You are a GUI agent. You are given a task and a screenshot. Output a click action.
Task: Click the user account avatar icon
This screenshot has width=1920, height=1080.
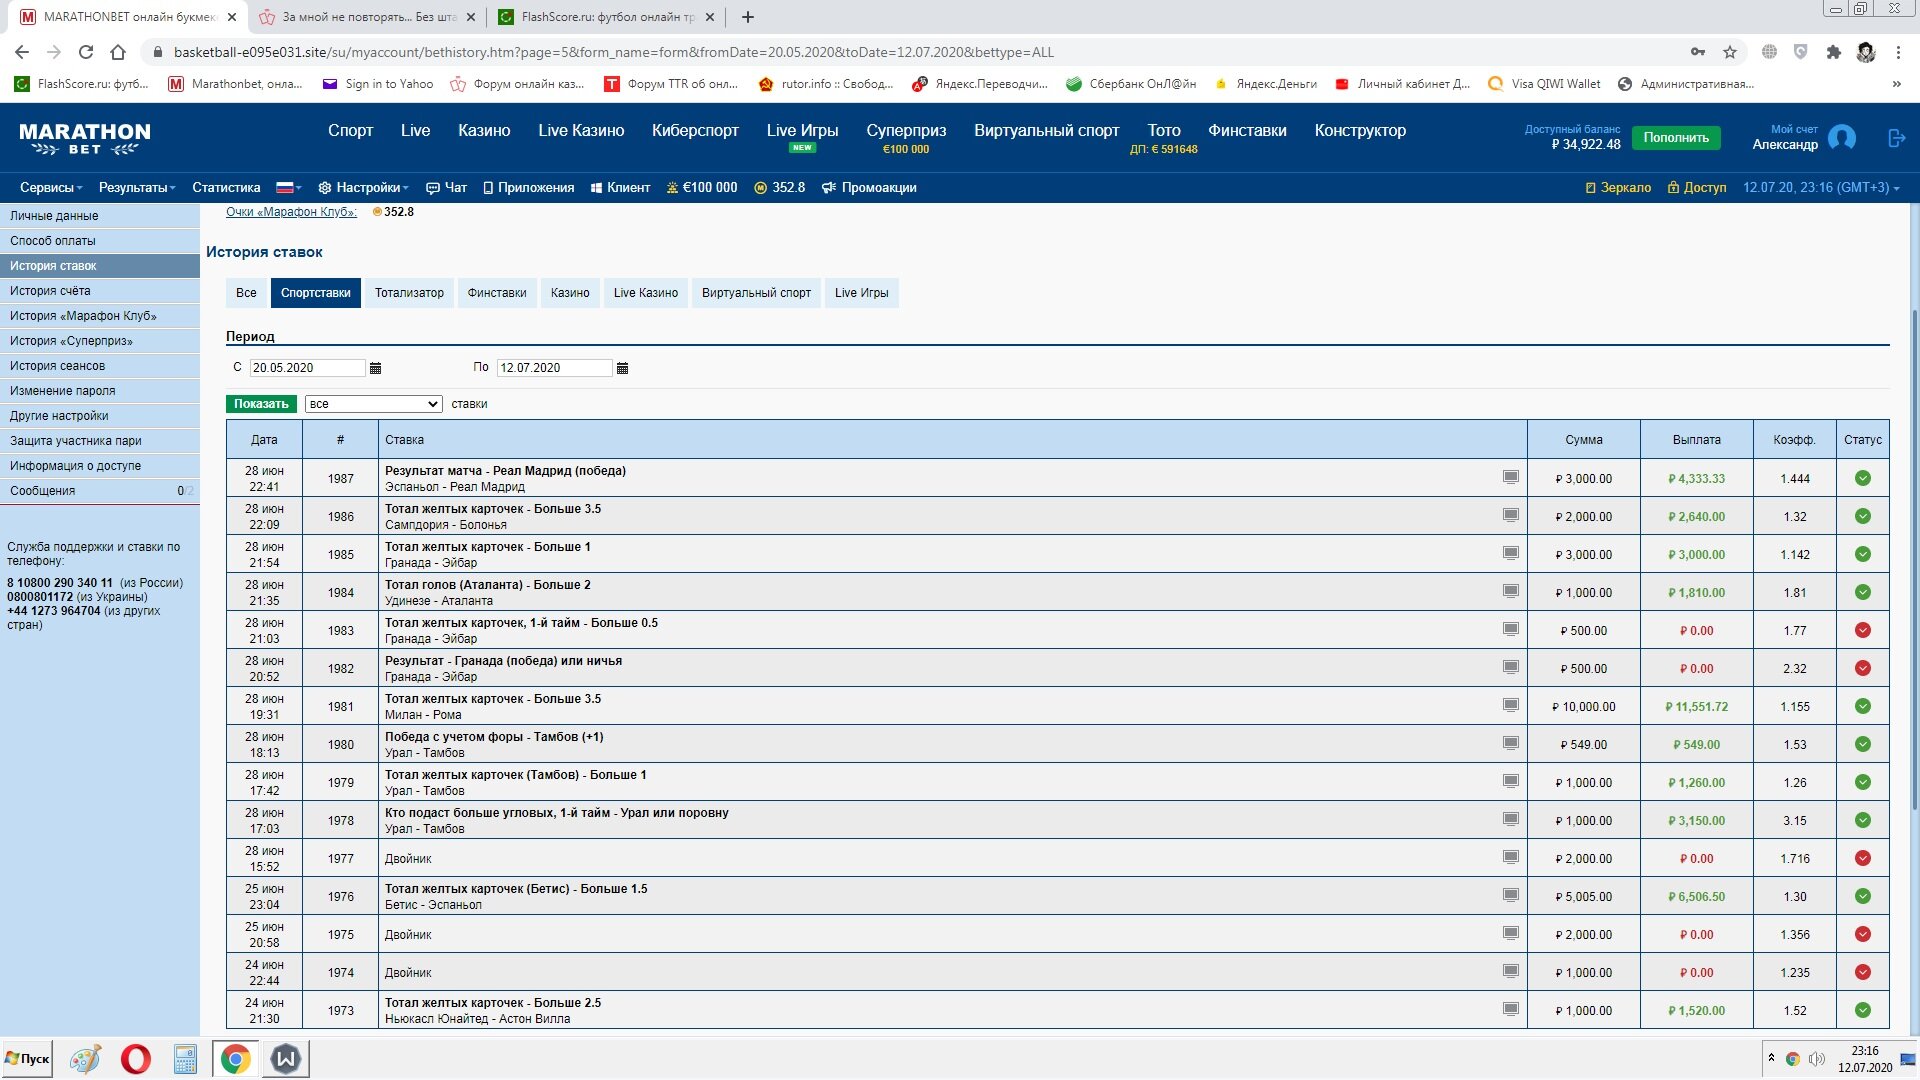click(x=1841, y=138)
